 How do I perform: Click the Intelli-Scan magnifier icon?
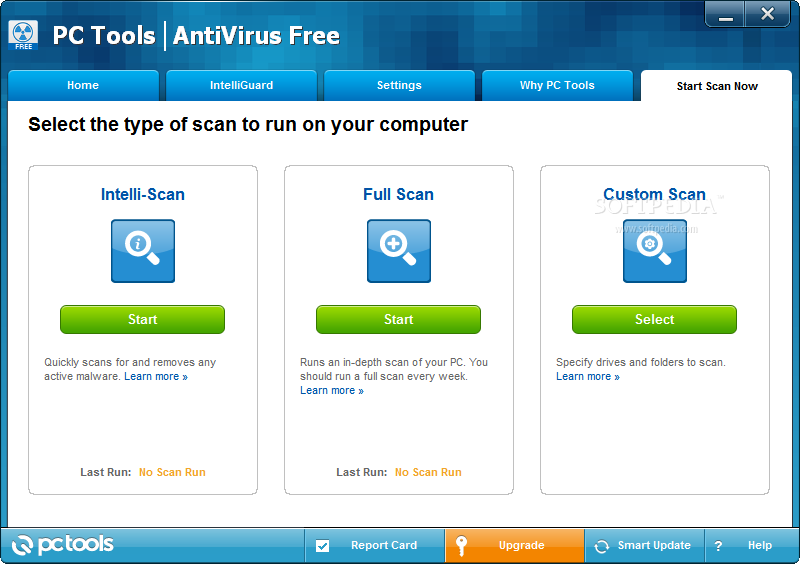[142, 251]
